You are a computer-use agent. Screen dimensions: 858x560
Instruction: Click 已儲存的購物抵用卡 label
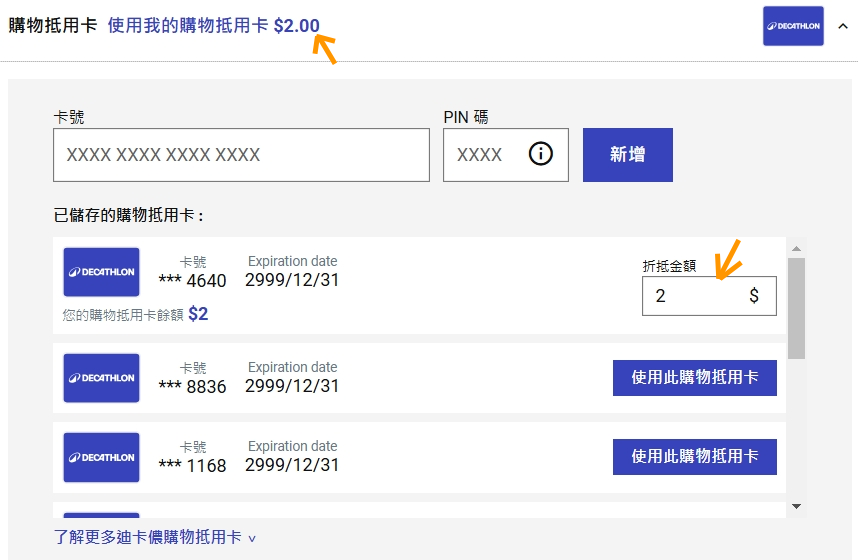click(x=129, y=215)
